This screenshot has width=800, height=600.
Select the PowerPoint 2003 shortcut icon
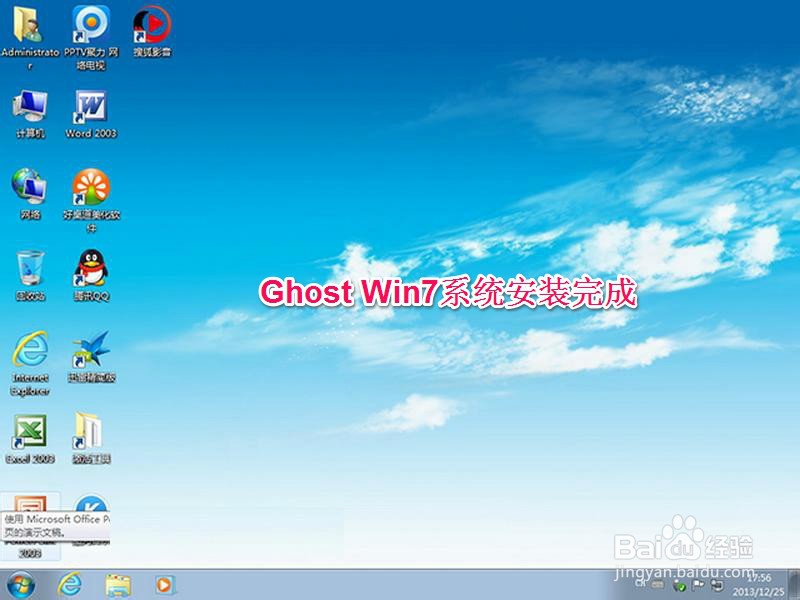coord(30,504)
